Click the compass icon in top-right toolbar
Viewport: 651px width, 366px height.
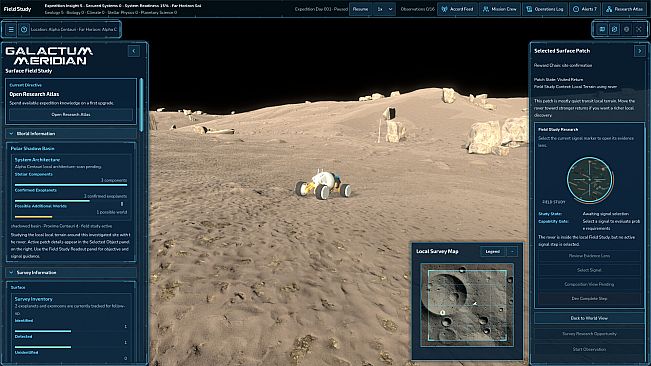[x=614, y=29]
